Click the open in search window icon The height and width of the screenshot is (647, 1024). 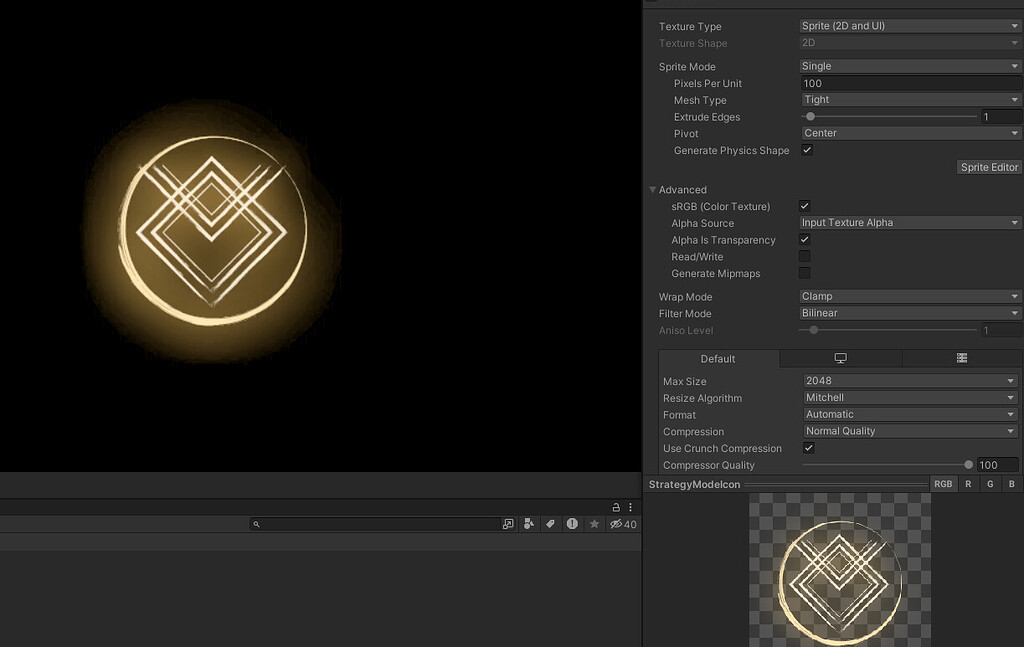508,524
